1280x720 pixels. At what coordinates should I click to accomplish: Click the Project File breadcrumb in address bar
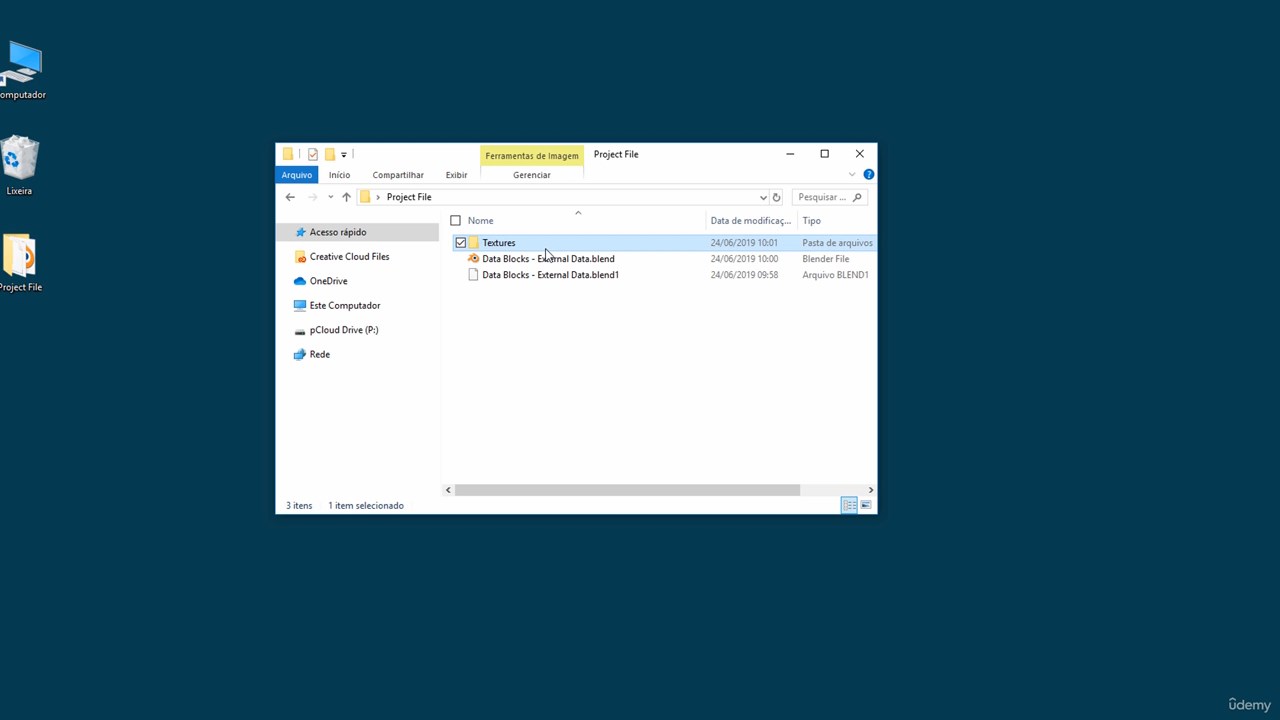pyautogui.click(x=409, y=197)
